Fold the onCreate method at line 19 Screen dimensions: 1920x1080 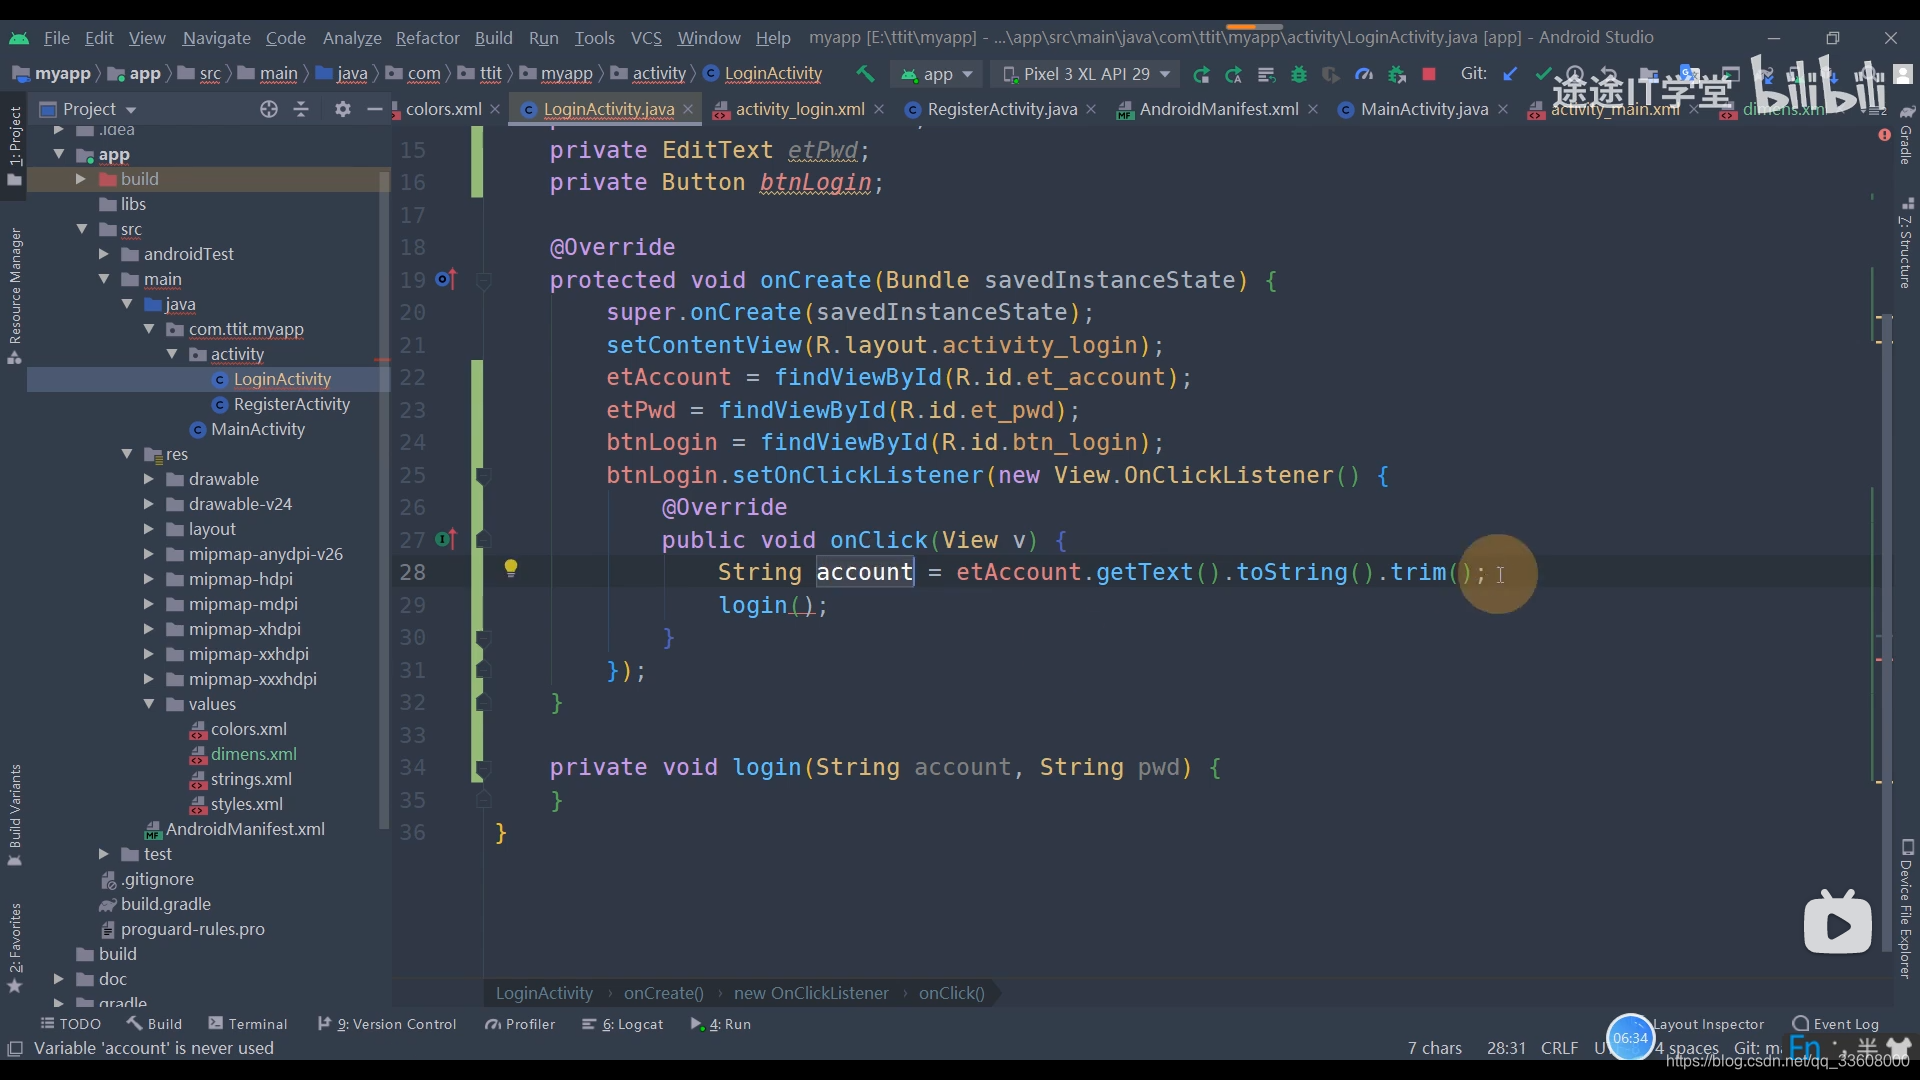pyautogui.click(x=484, y=281)
